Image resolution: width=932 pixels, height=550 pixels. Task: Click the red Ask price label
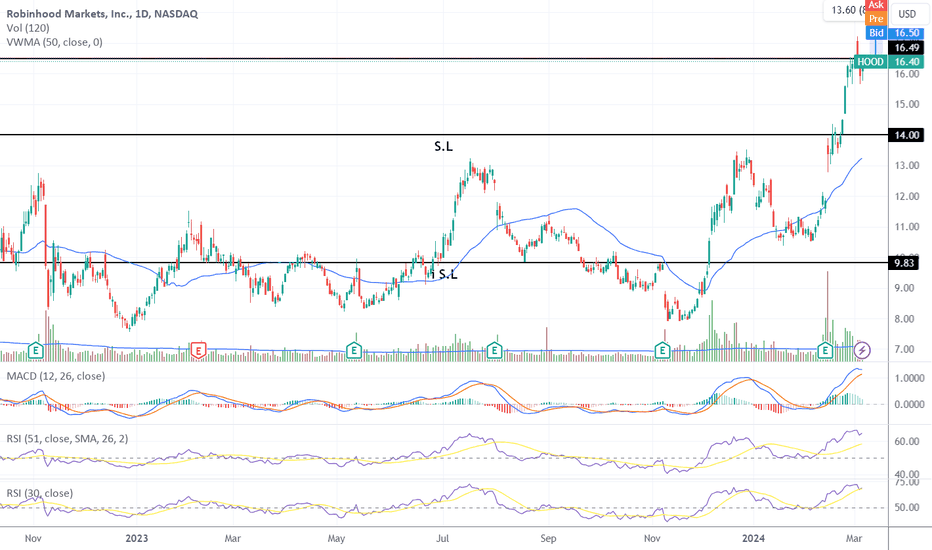pyautogui.click(x=876, y=5)
